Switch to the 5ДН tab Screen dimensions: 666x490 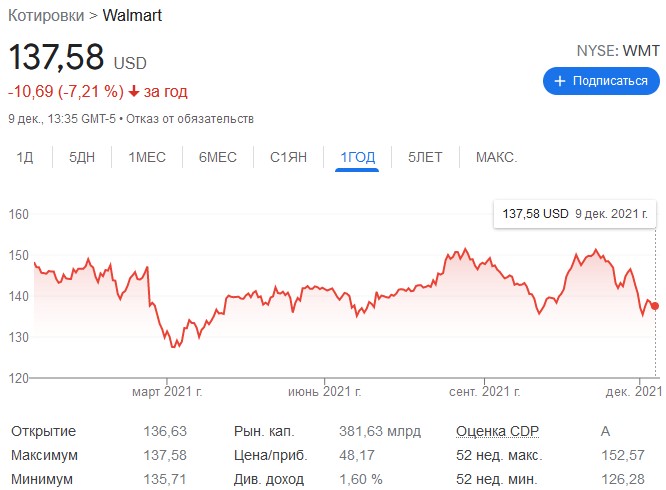(x=82, y=157)
